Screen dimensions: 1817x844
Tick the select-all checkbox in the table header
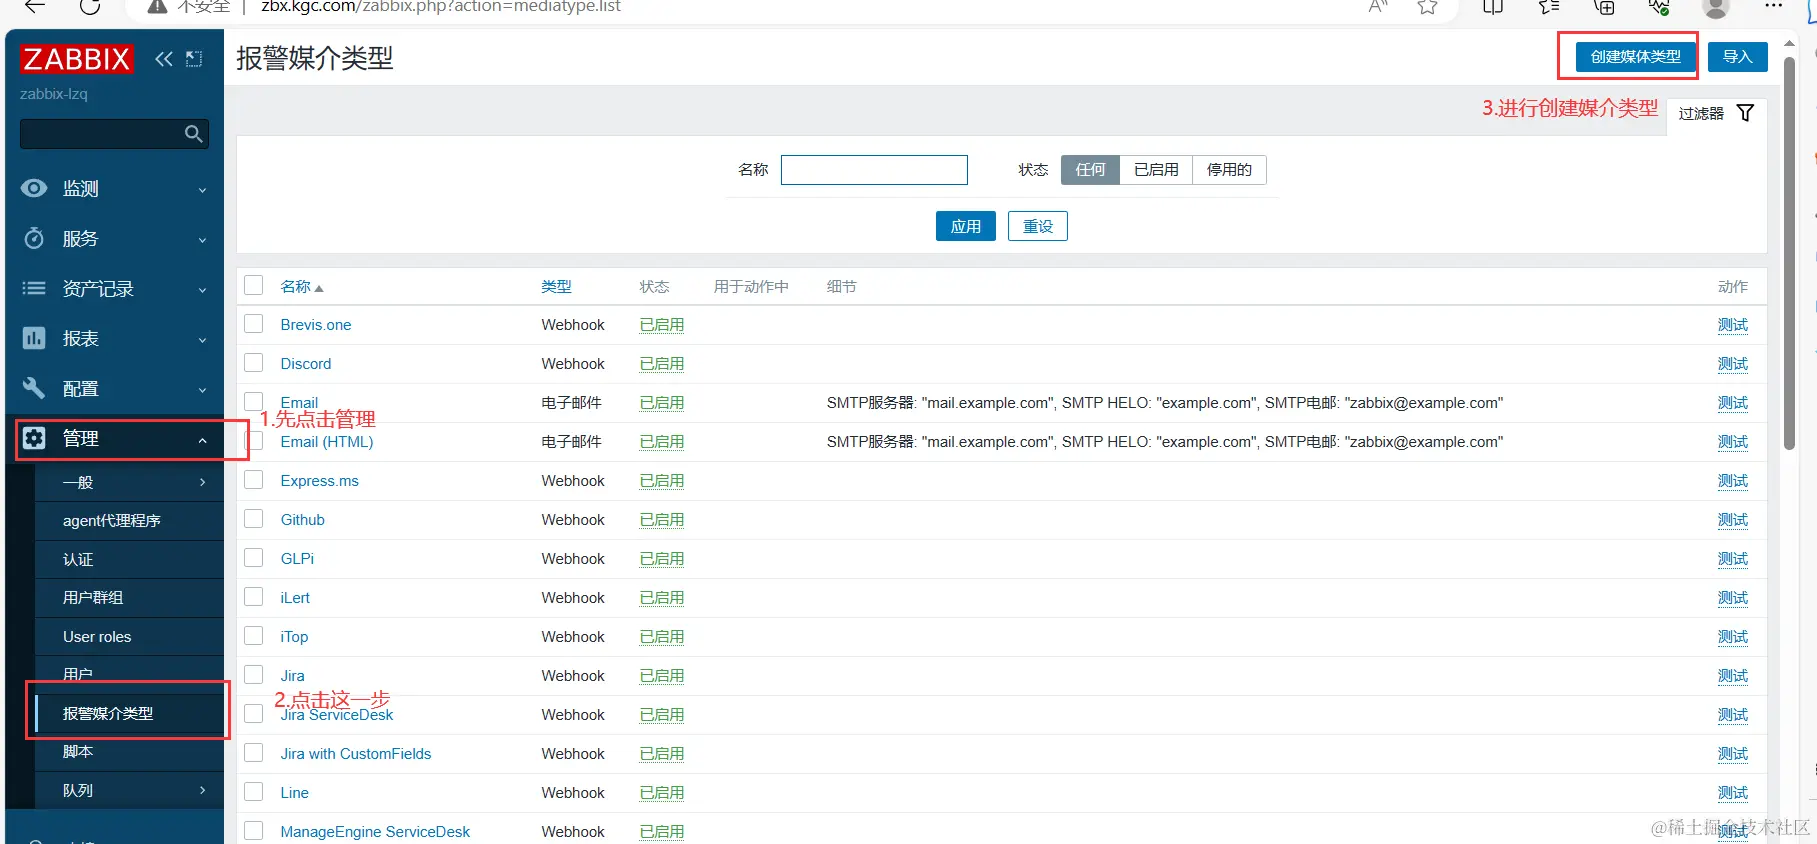254,286
